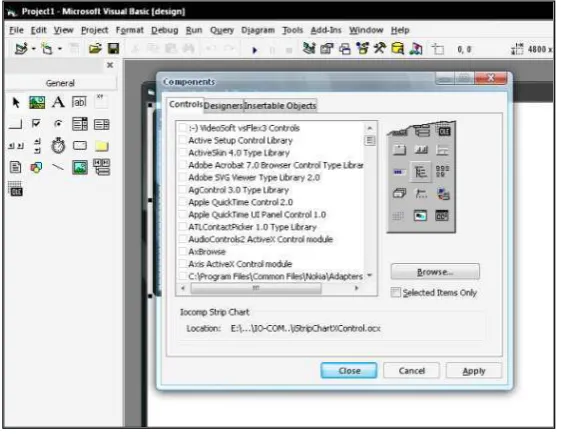The image size is (561, 434).
Task: Close the toolbox panel with its X
Action: 110,65
